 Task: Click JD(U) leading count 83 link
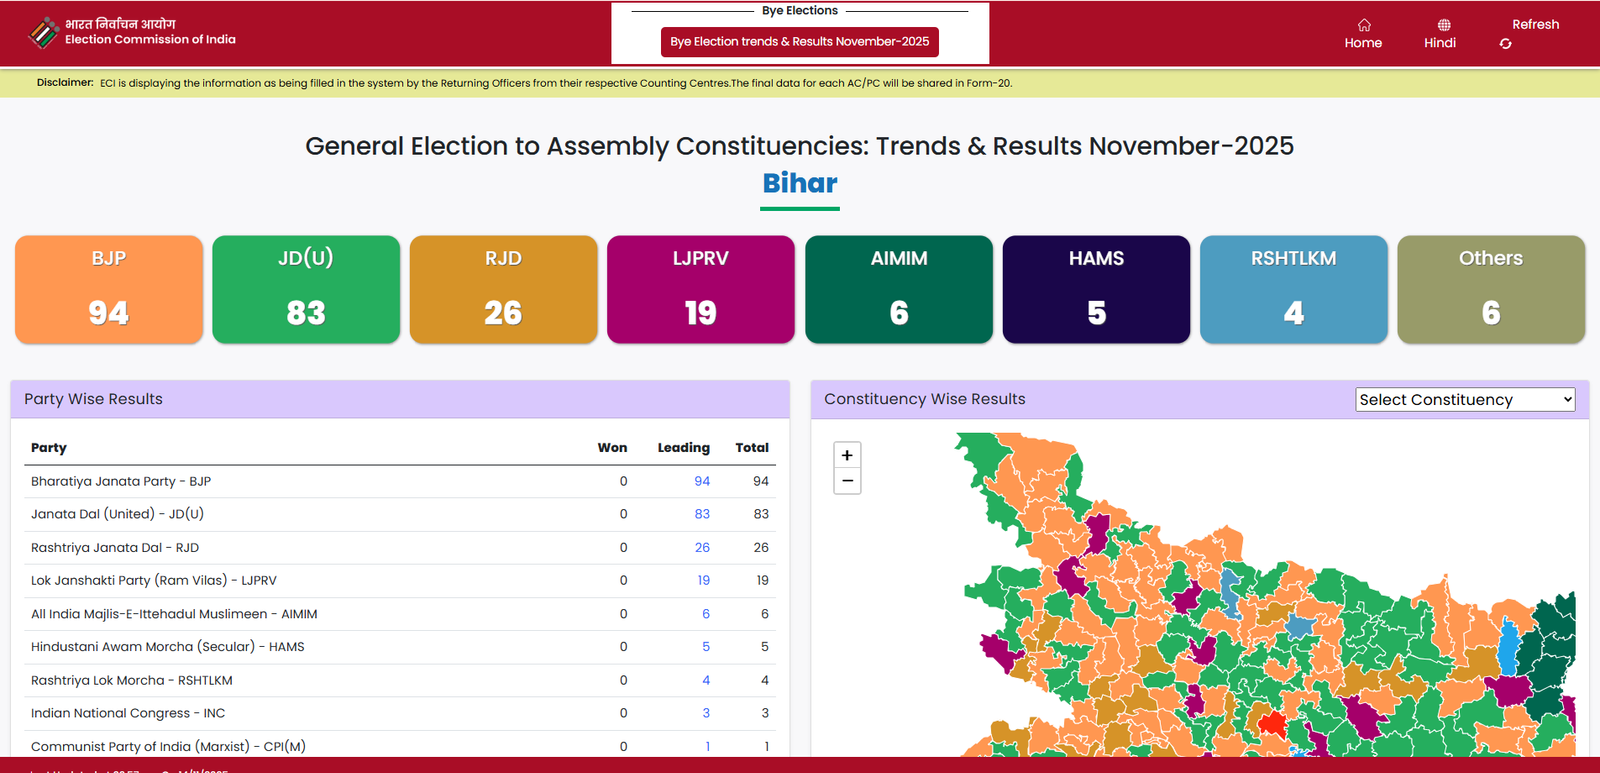click(x=702, y=514)
